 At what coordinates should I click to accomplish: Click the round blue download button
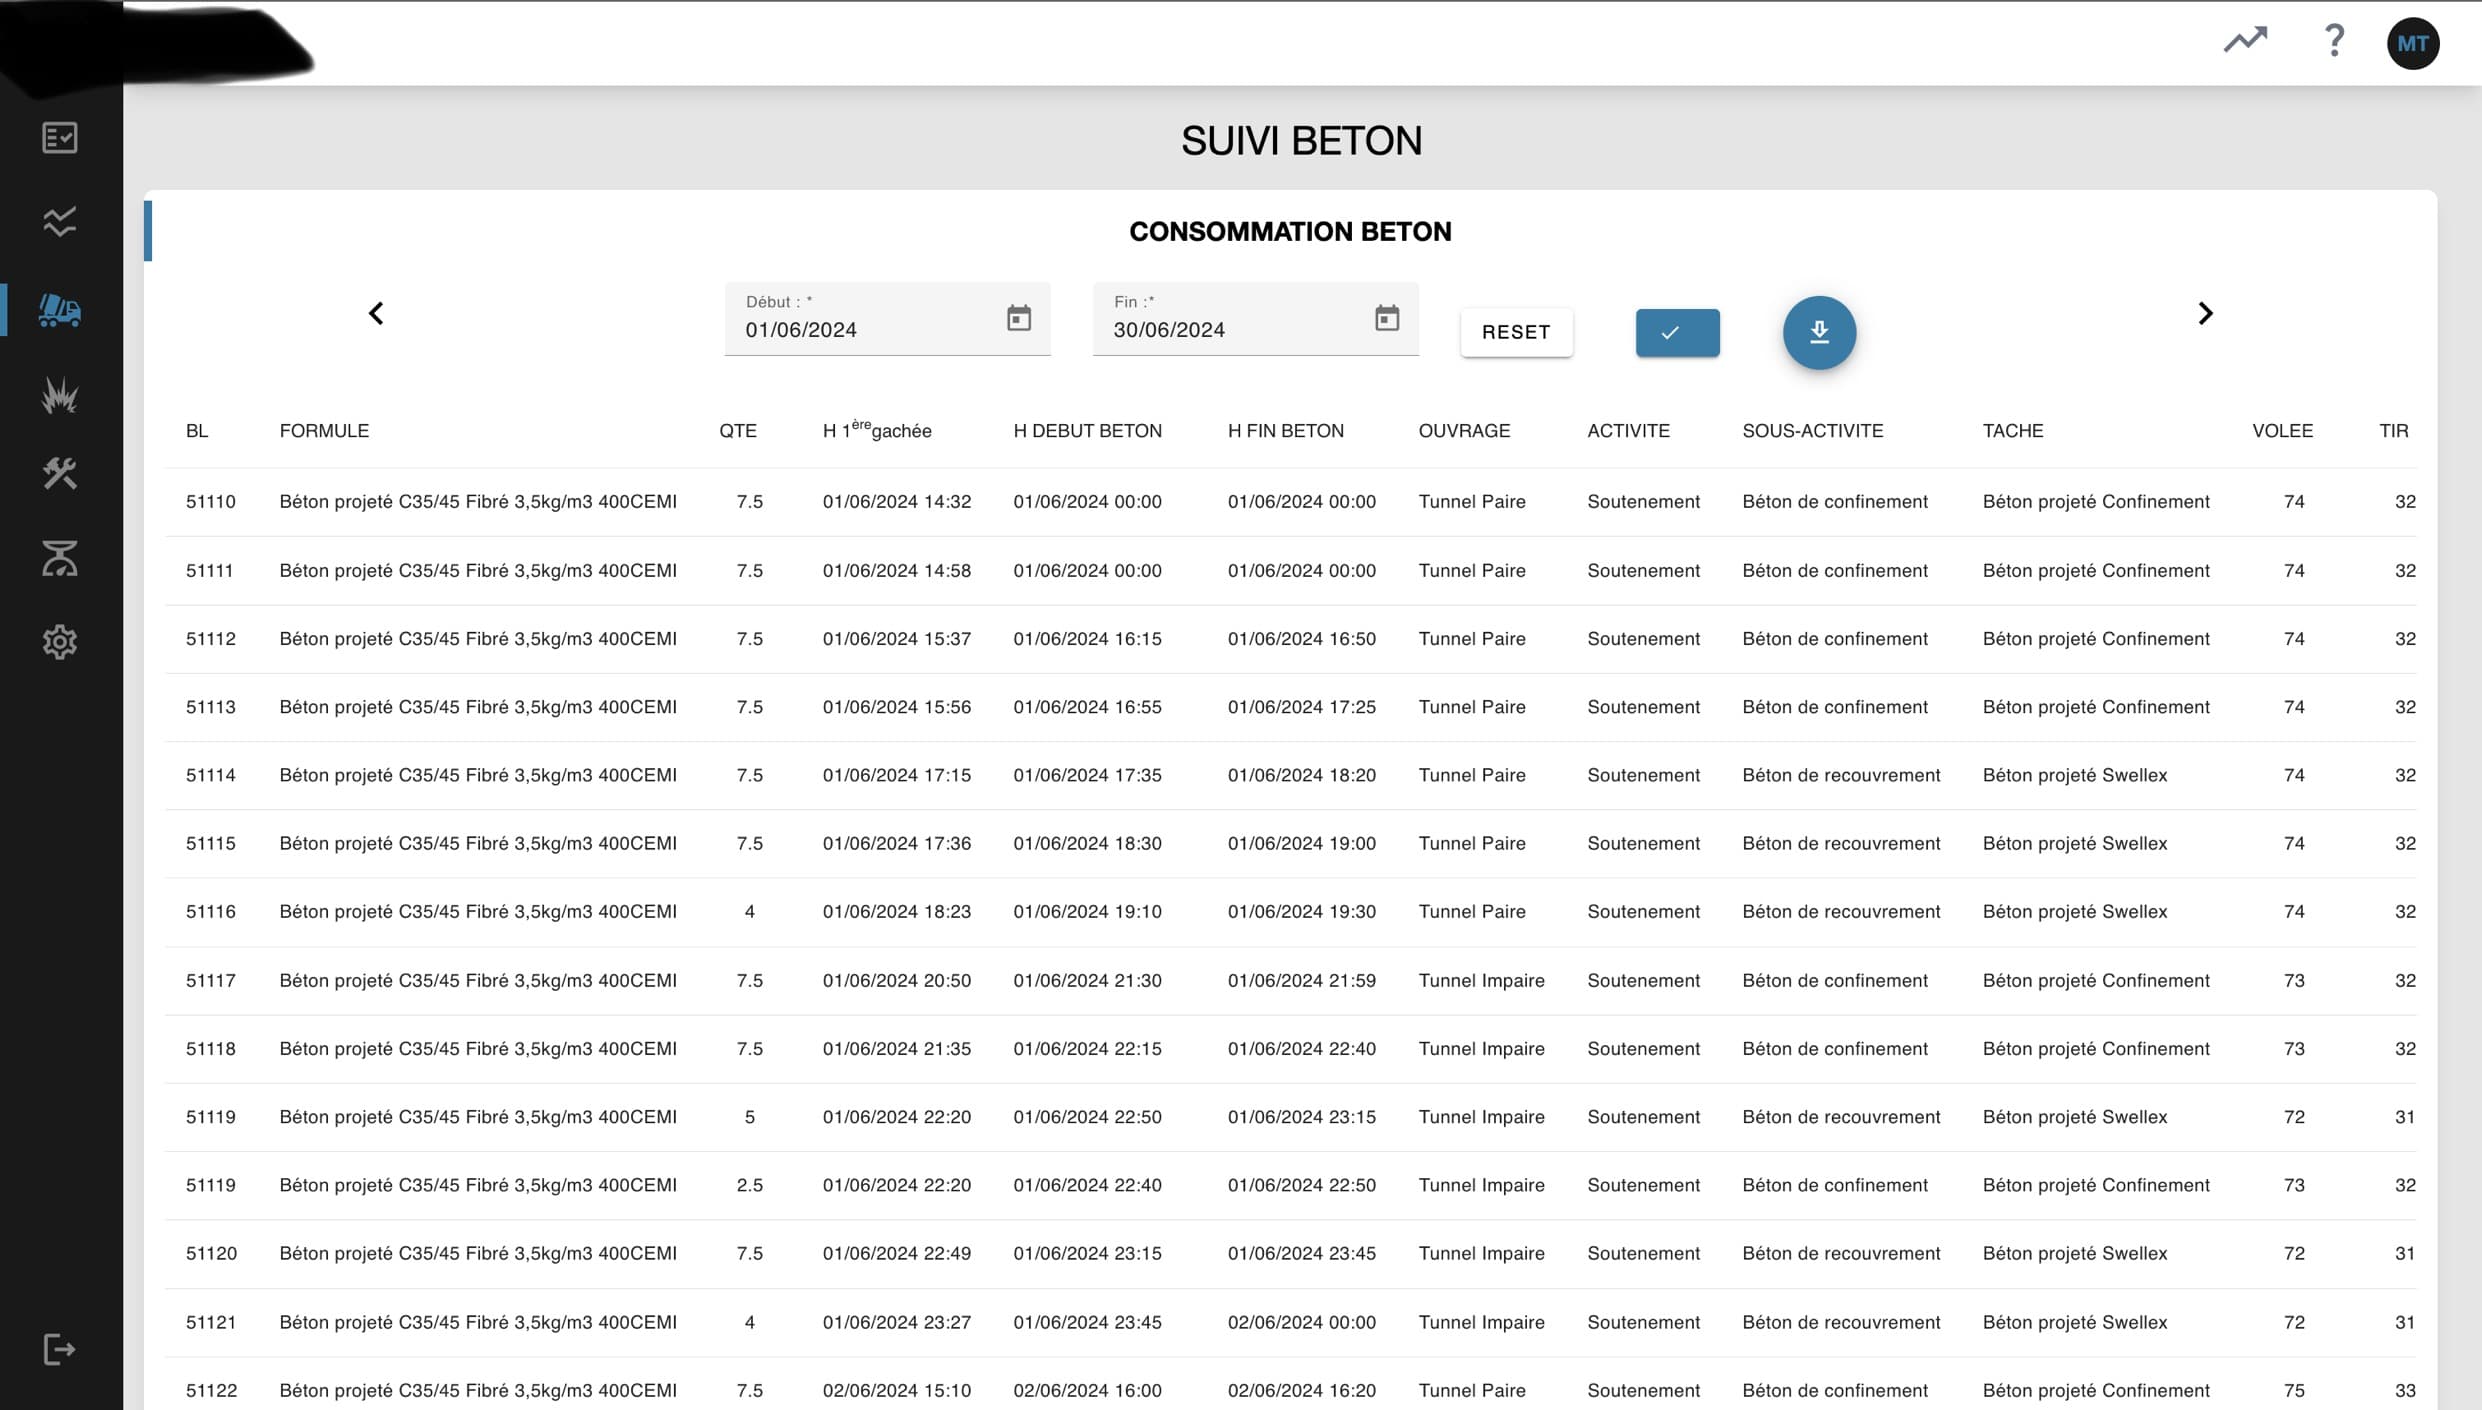tap(1818, 333)
